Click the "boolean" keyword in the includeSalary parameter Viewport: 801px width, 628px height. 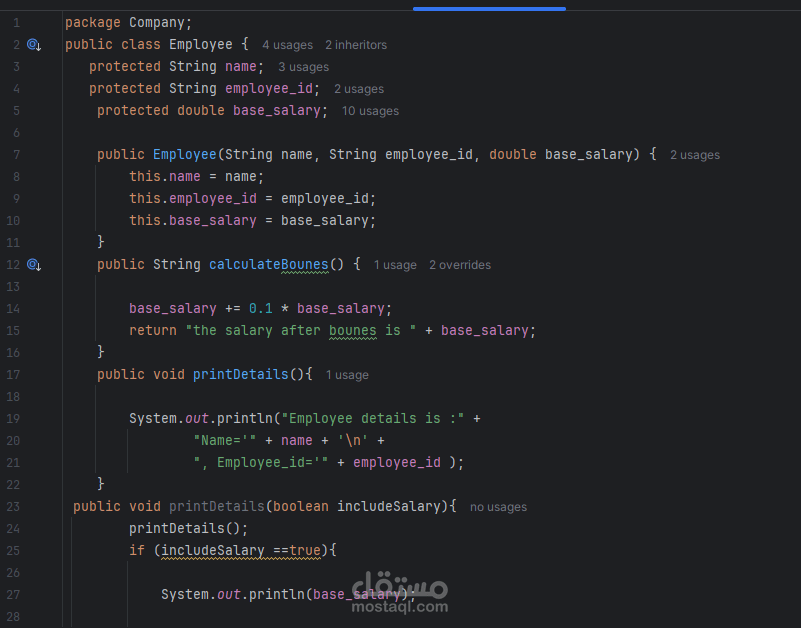pos(300,506)
